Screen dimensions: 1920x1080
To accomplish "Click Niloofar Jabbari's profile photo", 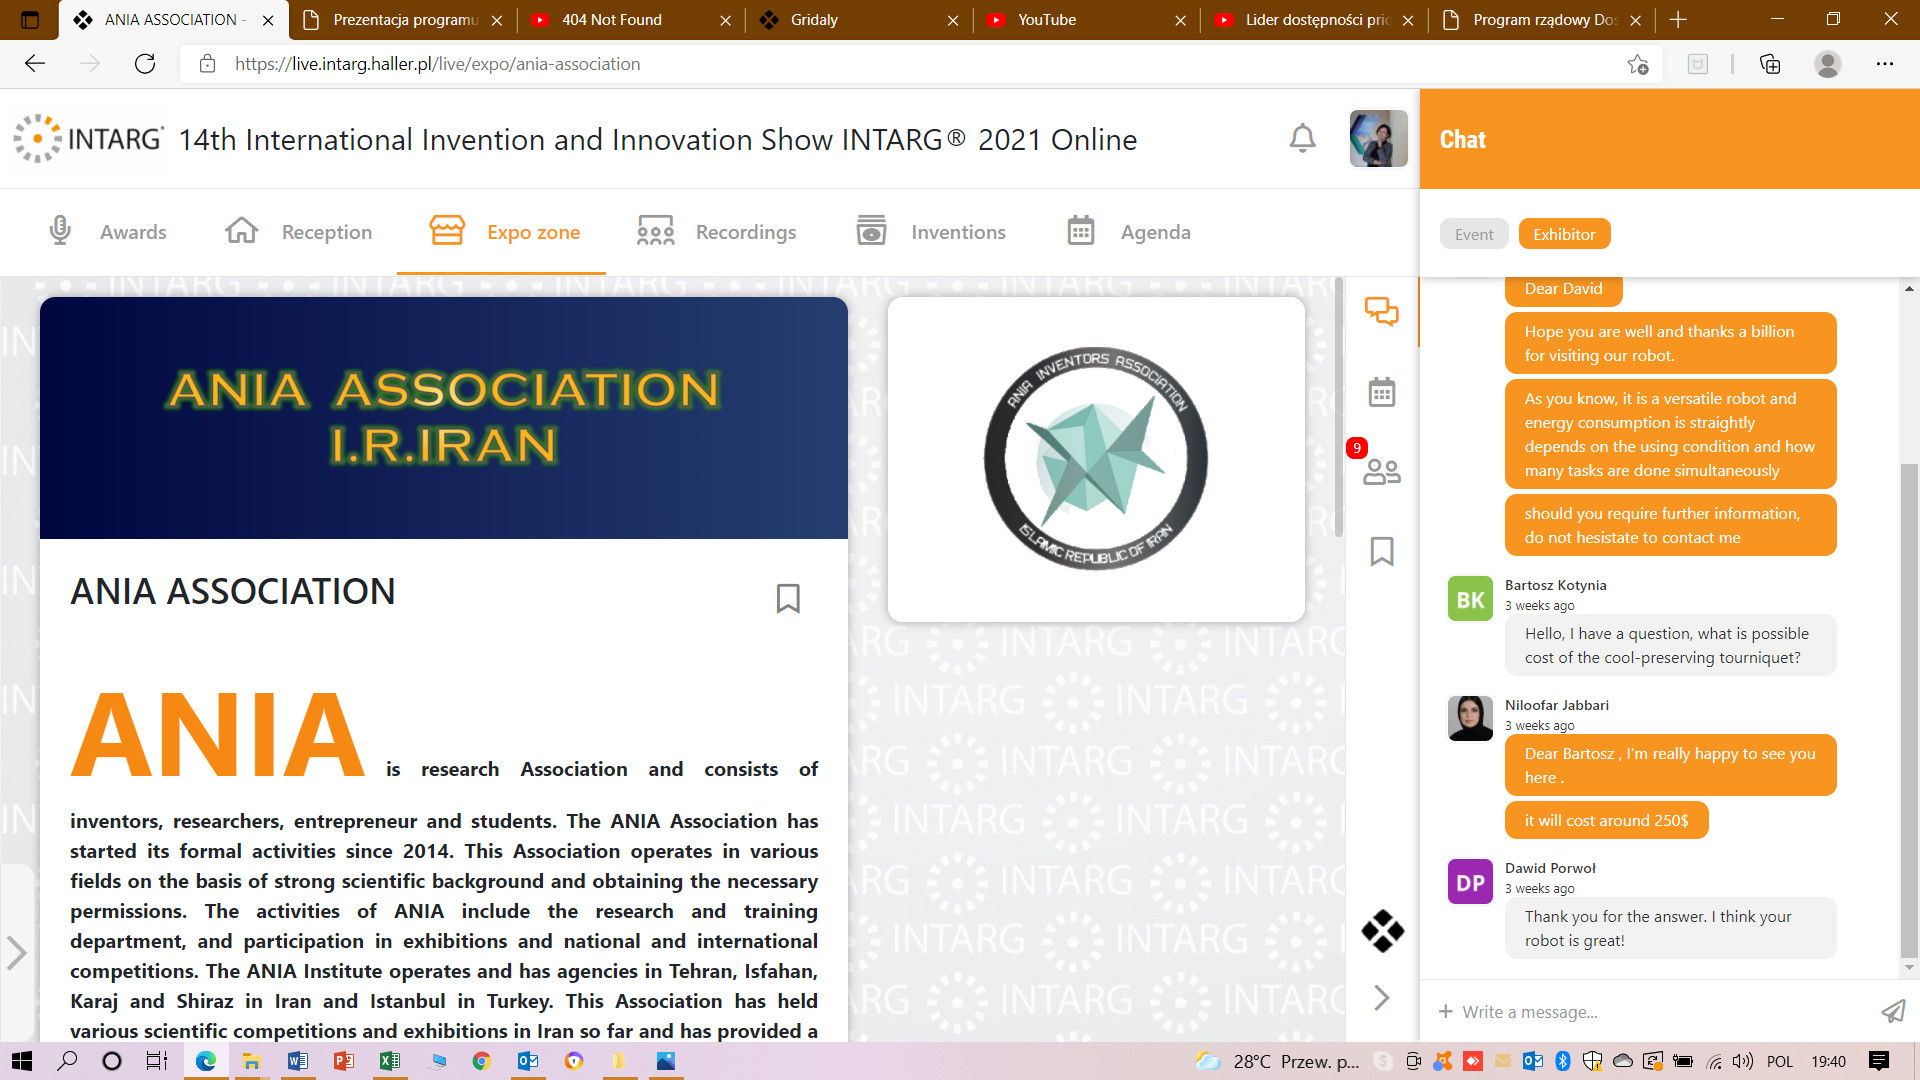I will click(1470, 718).
